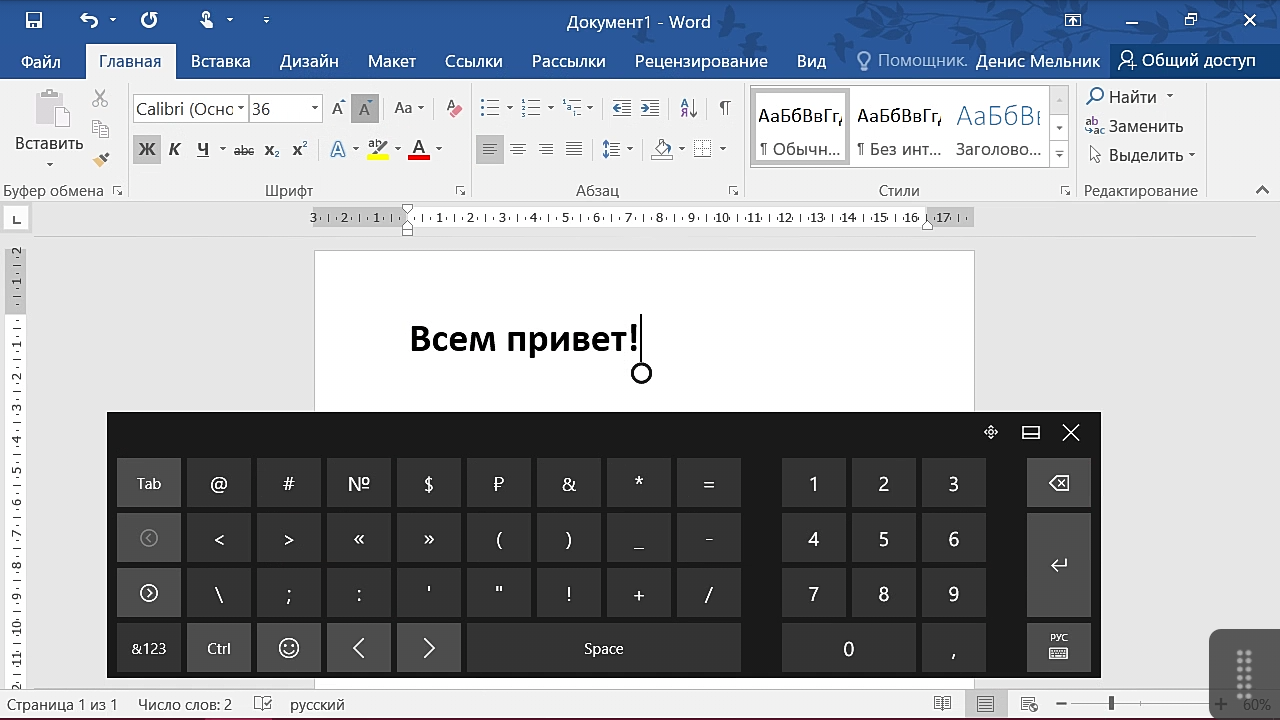Open the Calibri font name dropdown
The width and height of the screenshot is (1280, 720).
[x=241, y=109]
